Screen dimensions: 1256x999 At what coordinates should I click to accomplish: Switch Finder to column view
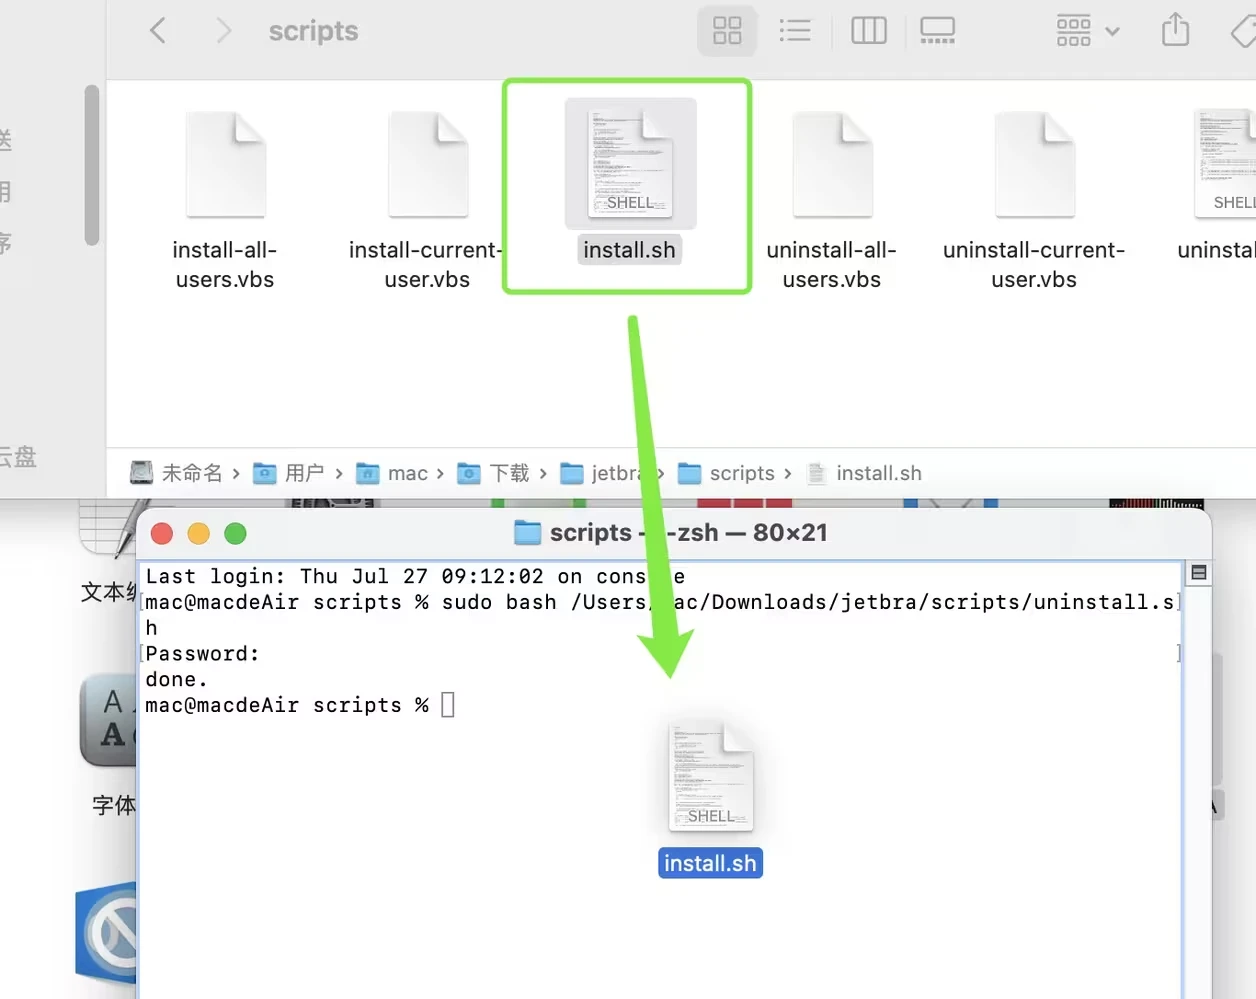pos(868,31)
